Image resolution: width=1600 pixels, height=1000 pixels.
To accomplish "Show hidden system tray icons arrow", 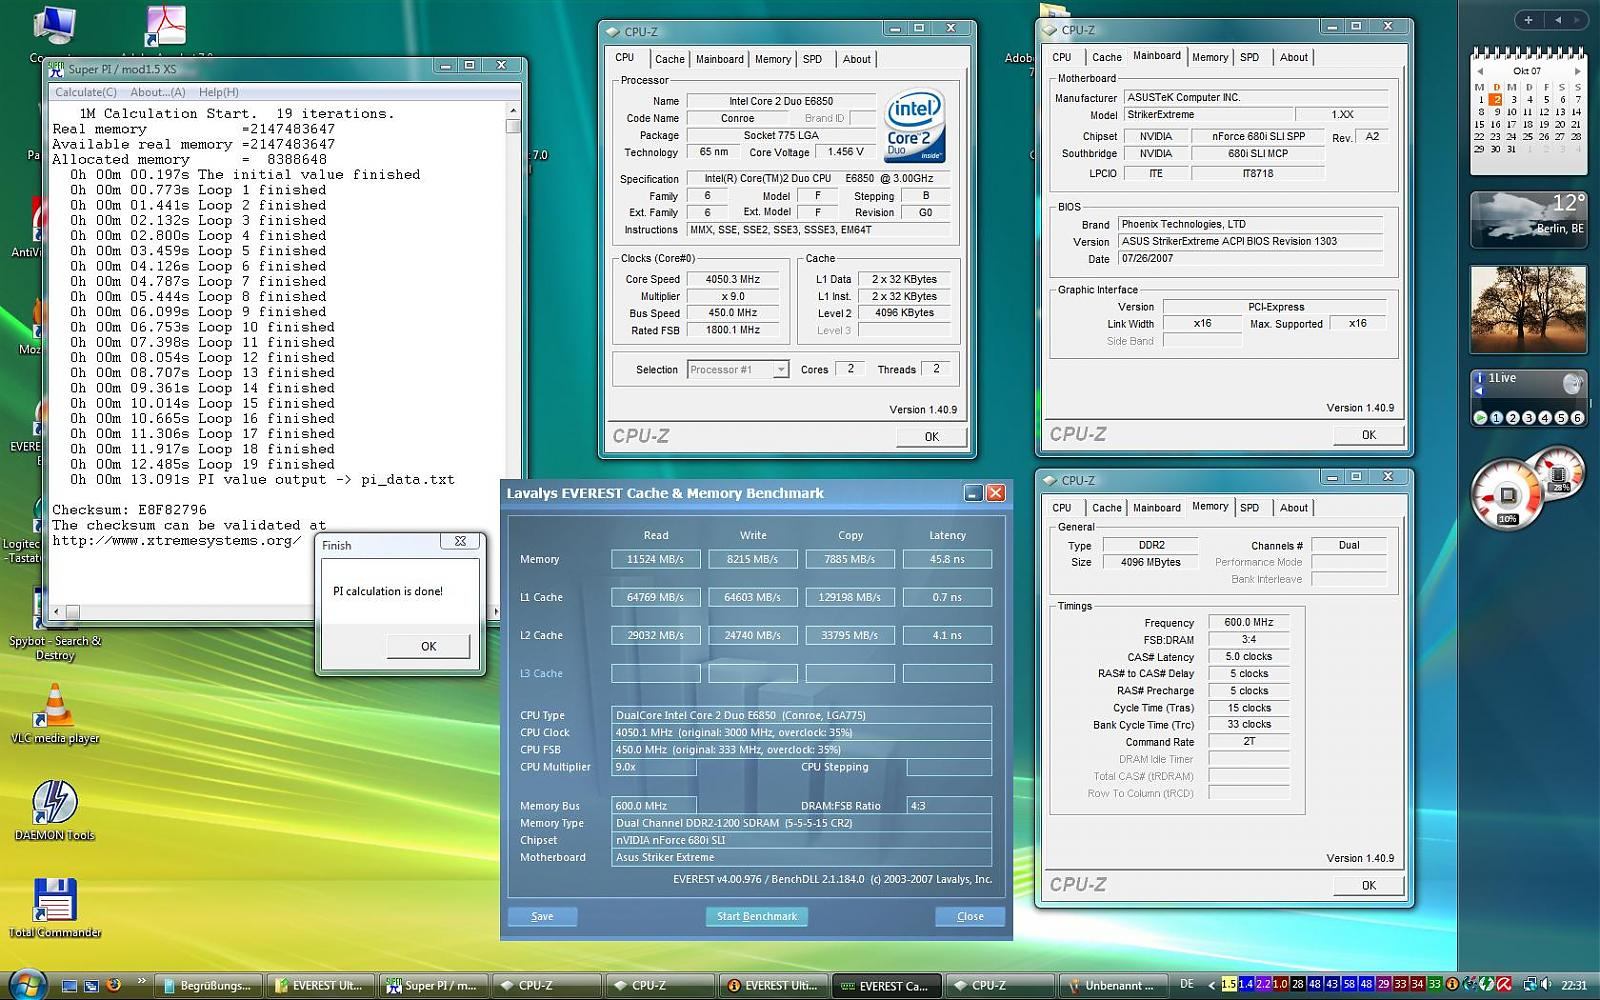I will pyautogui.click(x=1212, y=985).
